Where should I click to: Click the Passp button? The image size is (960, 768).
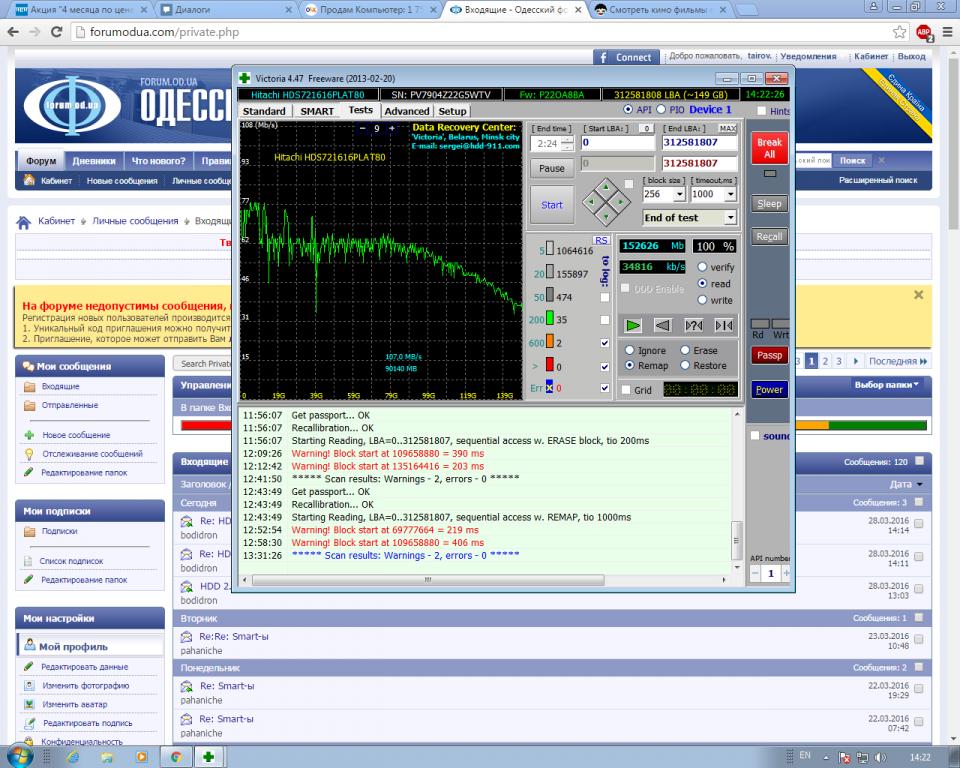pos(770,355)
